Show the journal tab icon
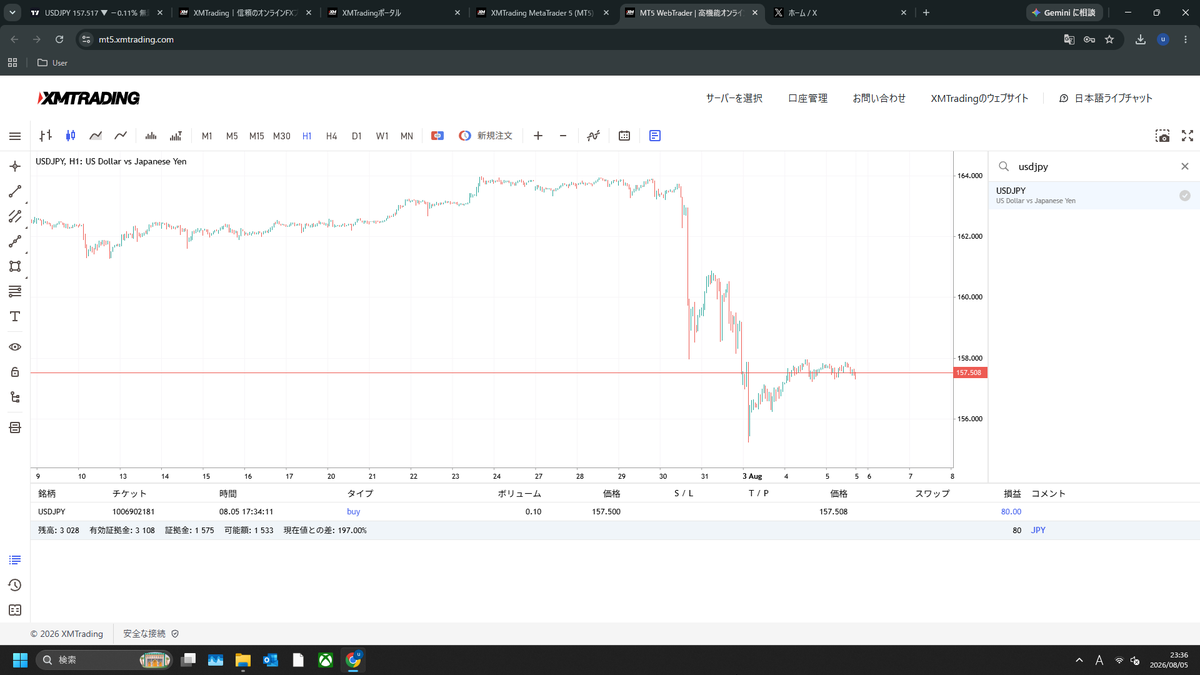The image size is (1200, 675). click(15, 610)
